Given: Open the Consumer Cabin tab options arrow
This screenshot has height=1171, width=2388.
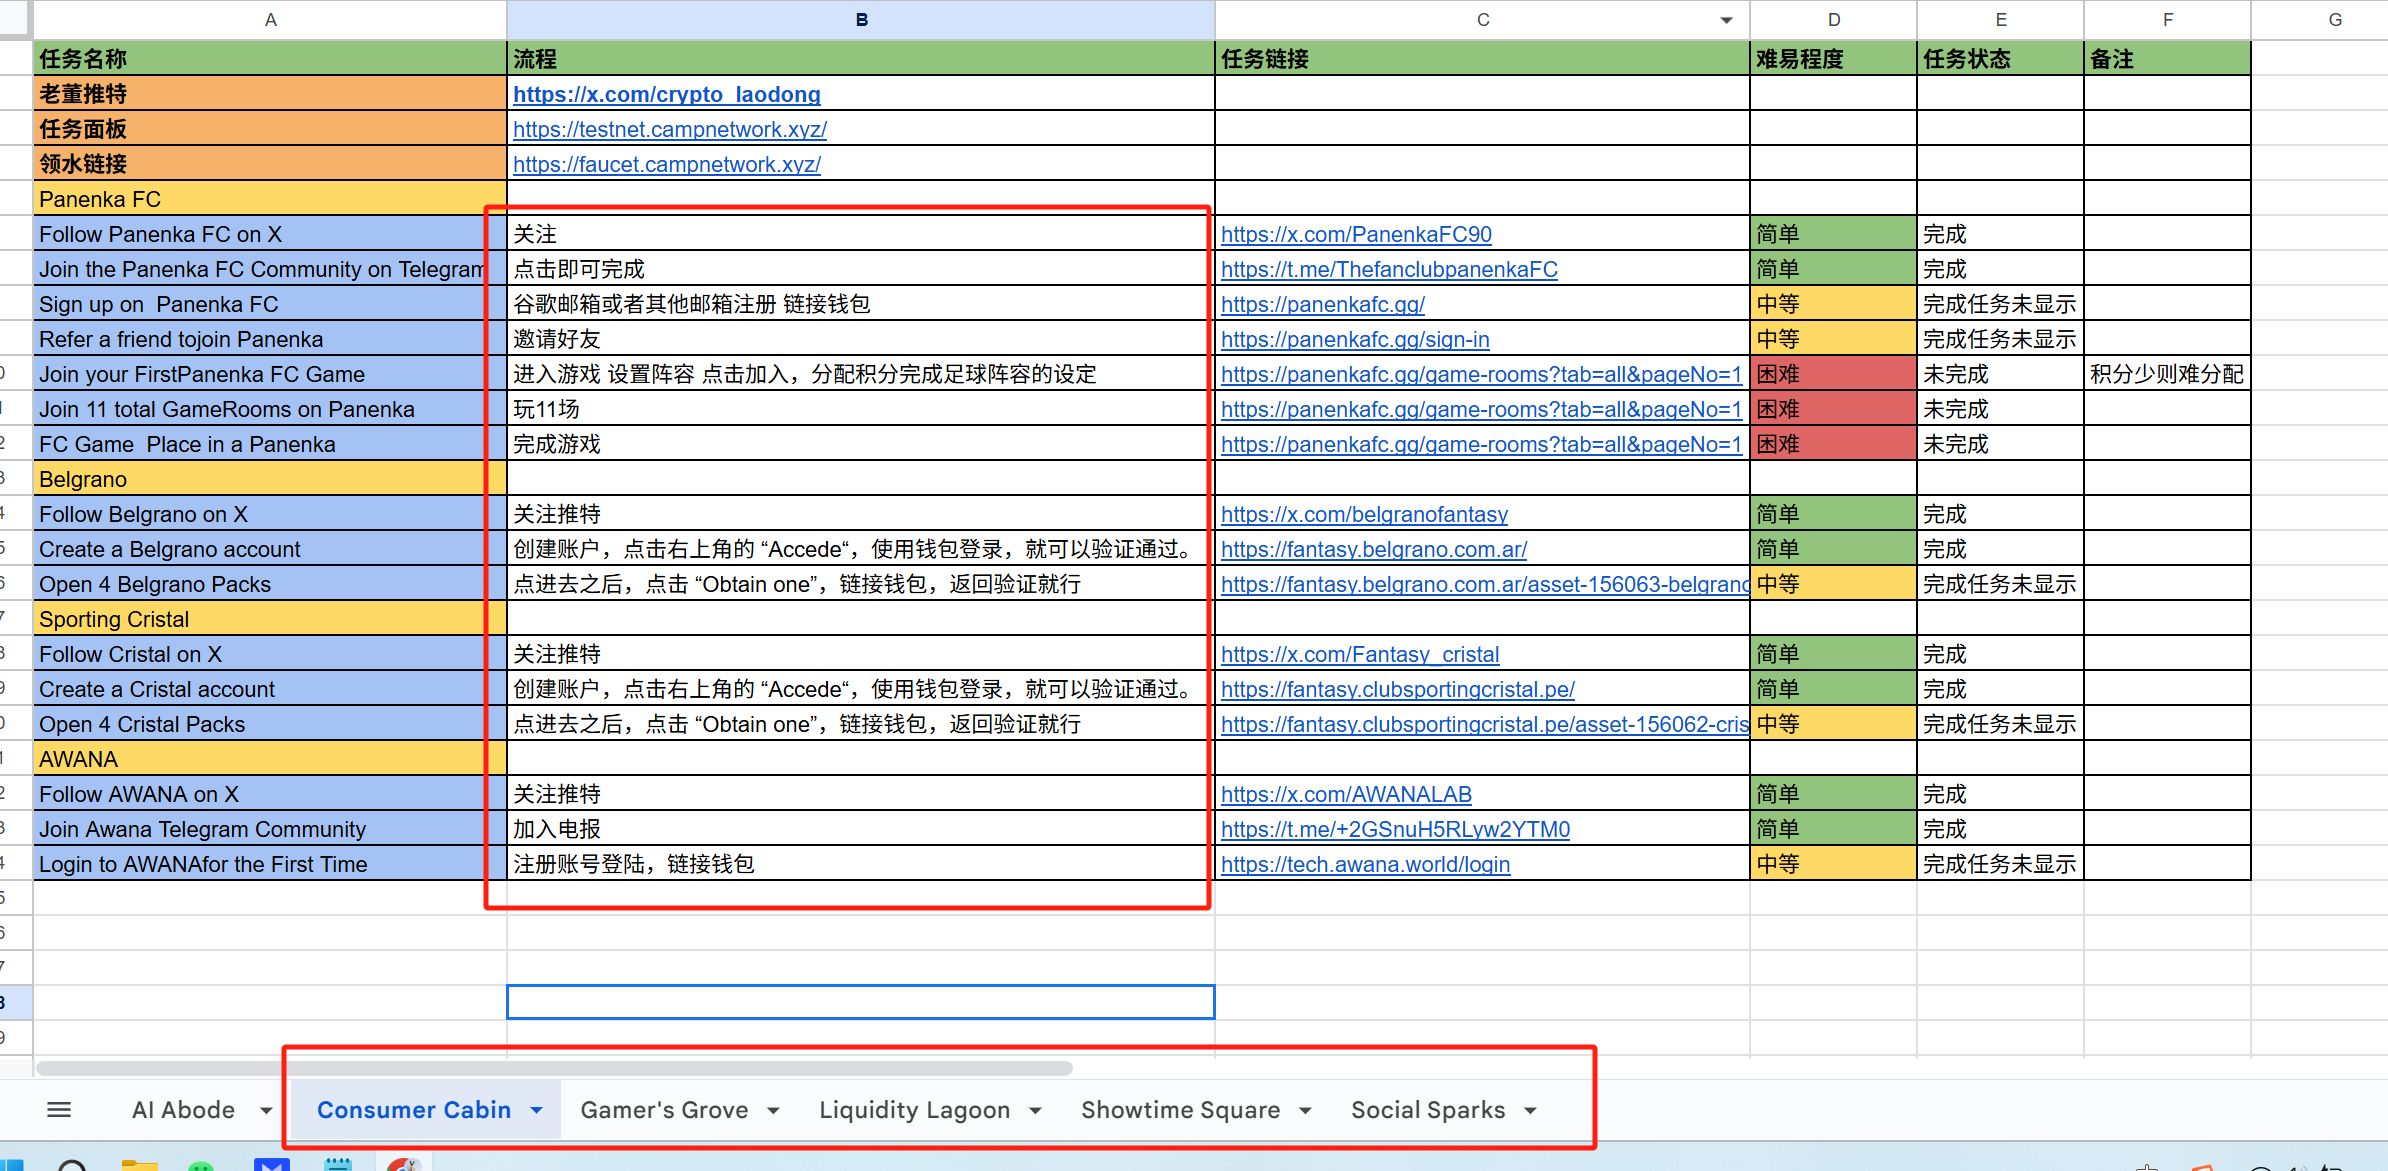Looking at the screenshot, I should (537, 1110).
